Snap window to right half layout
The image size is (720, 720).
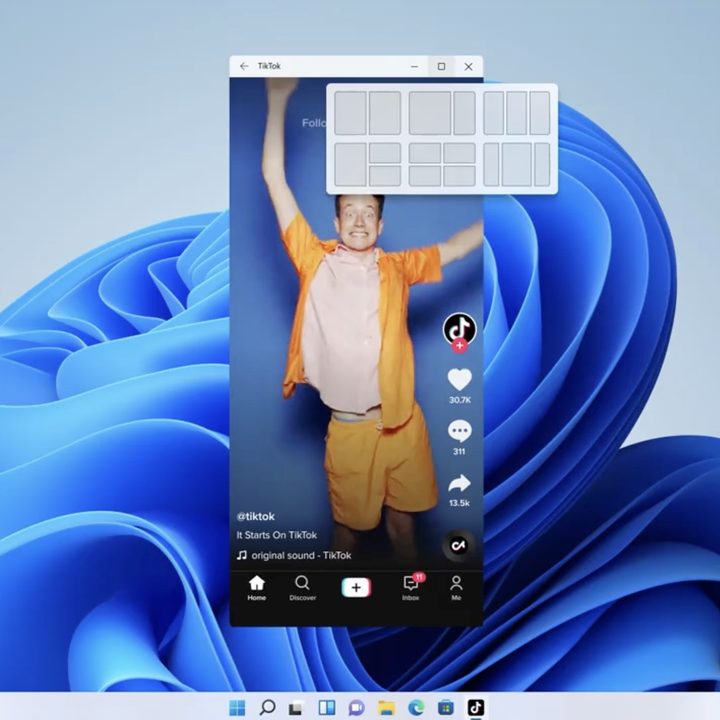pyautogui.click(x=385, y=113)
